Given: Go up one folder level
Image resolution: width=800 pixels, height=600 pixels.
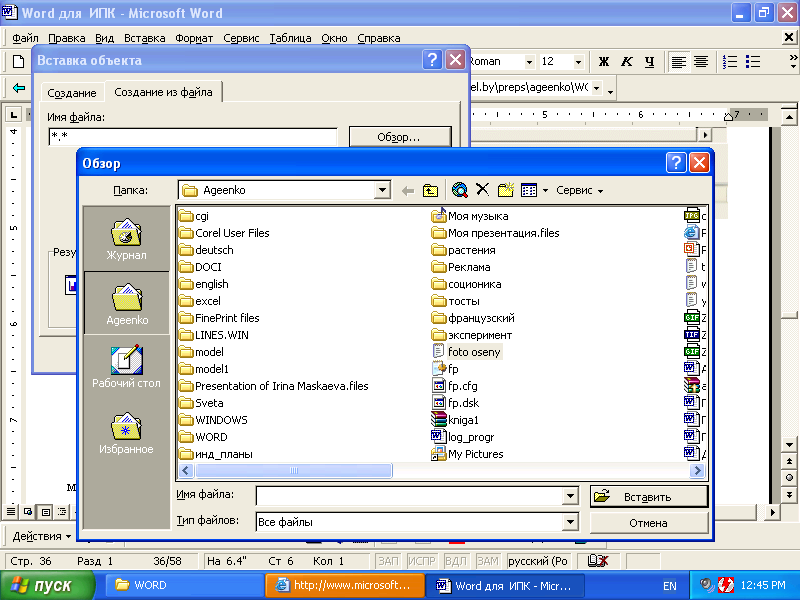Looking at the screenshot, I should 430,191.
